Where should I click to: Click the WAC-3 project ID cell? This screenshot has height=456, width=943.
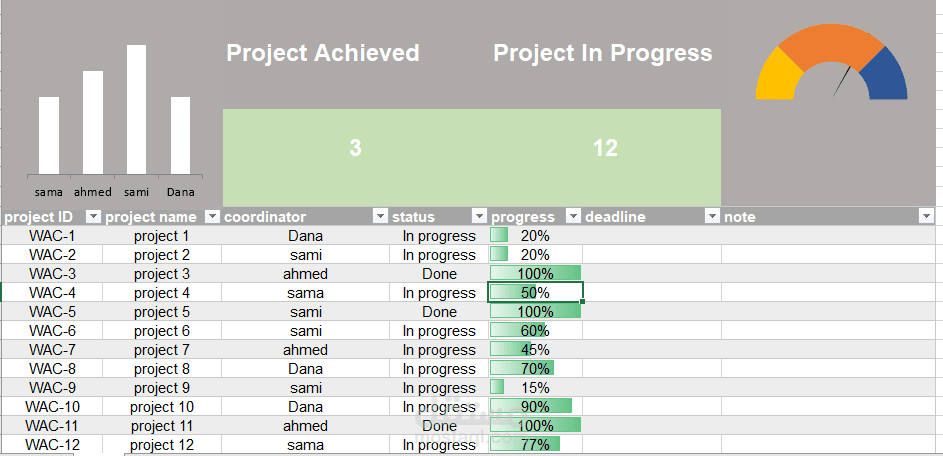[x=52, y=274]
